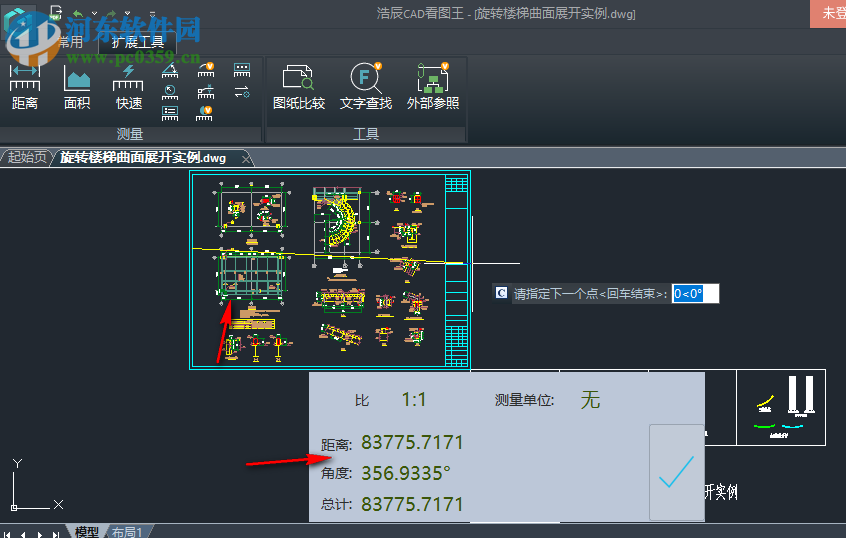Click the 总计 total value
Screen dimensions: 846x538
pyautogui.click(x=412, y=504)
